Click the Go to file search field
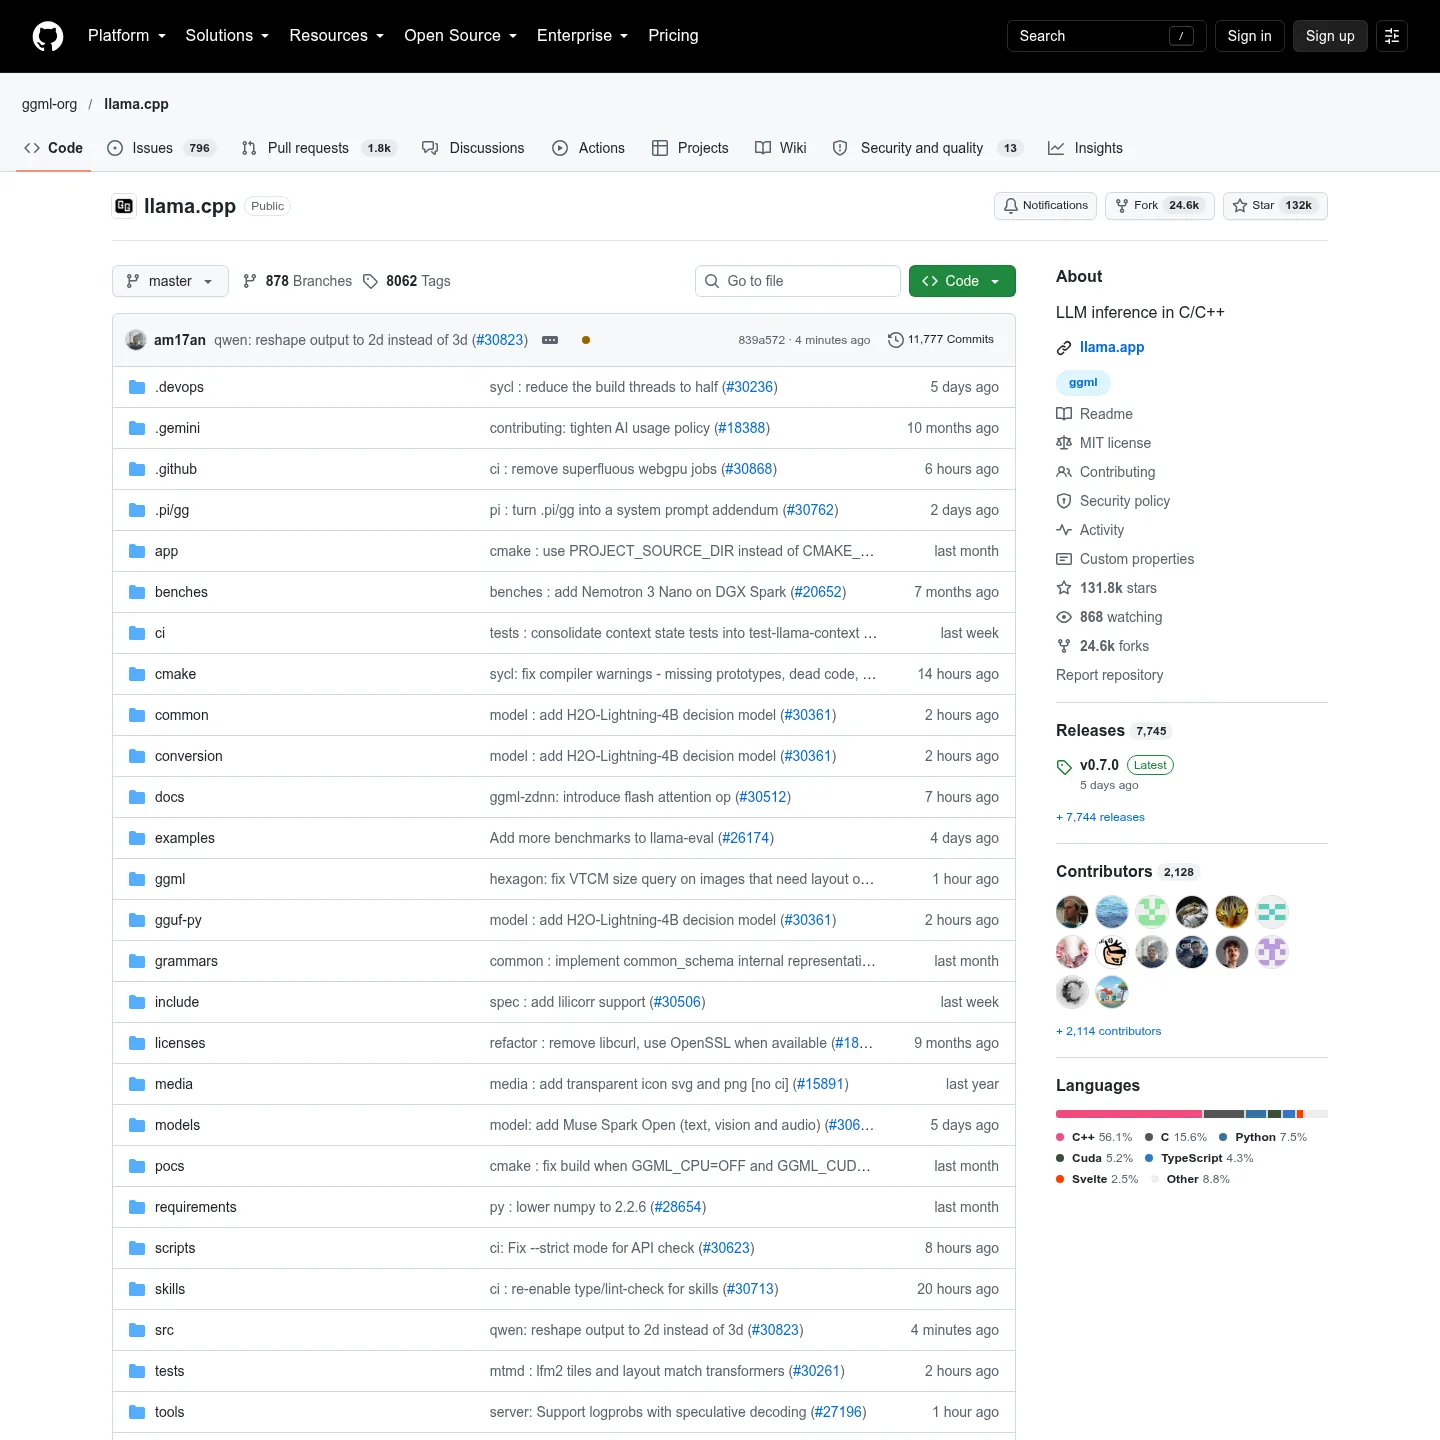The width and height of the screenshot is (1440, 1440). click(798, 281)
